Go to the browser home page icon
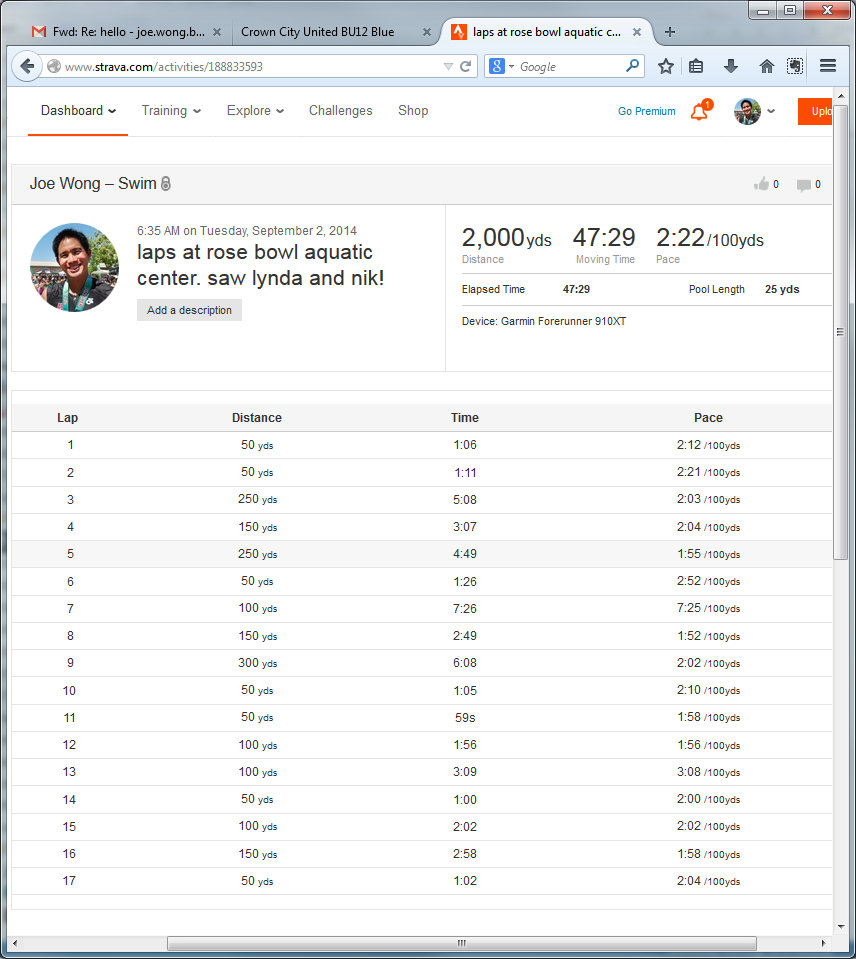856x959 pixels. pyautogui.click(x=767, y=66)
